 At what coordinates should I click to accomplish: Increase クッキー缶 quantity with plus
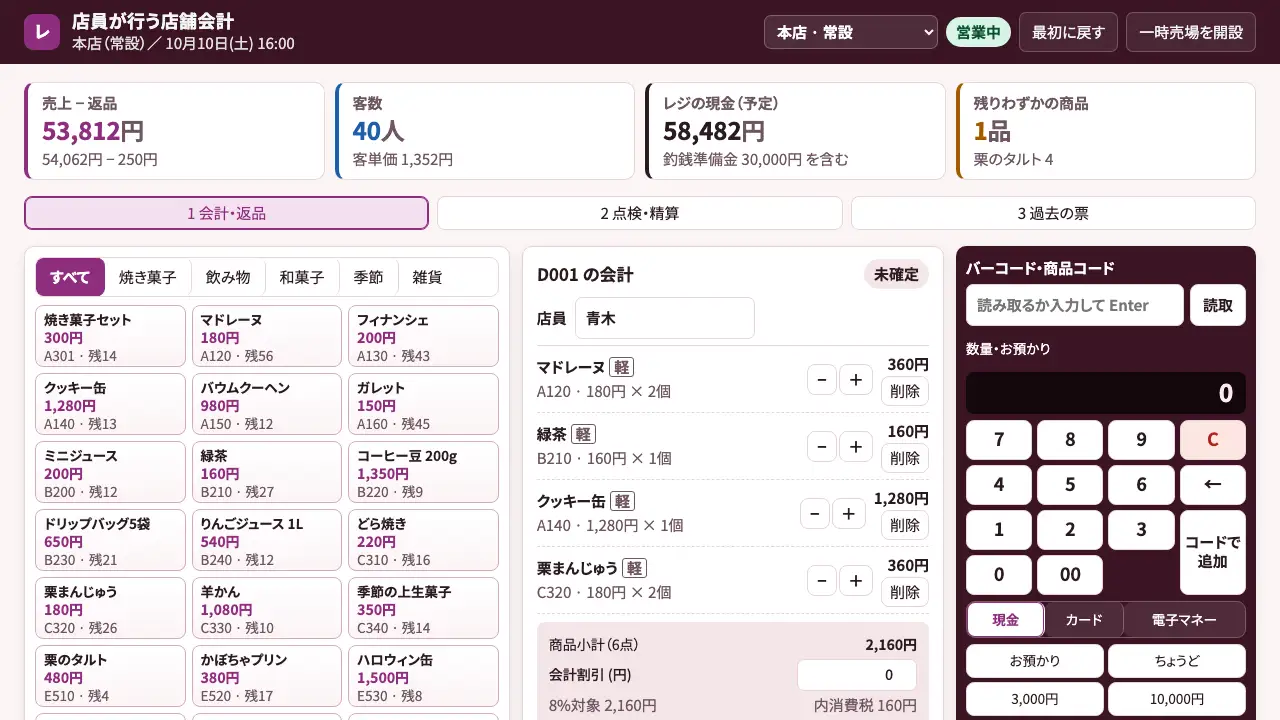pos(849,514)
